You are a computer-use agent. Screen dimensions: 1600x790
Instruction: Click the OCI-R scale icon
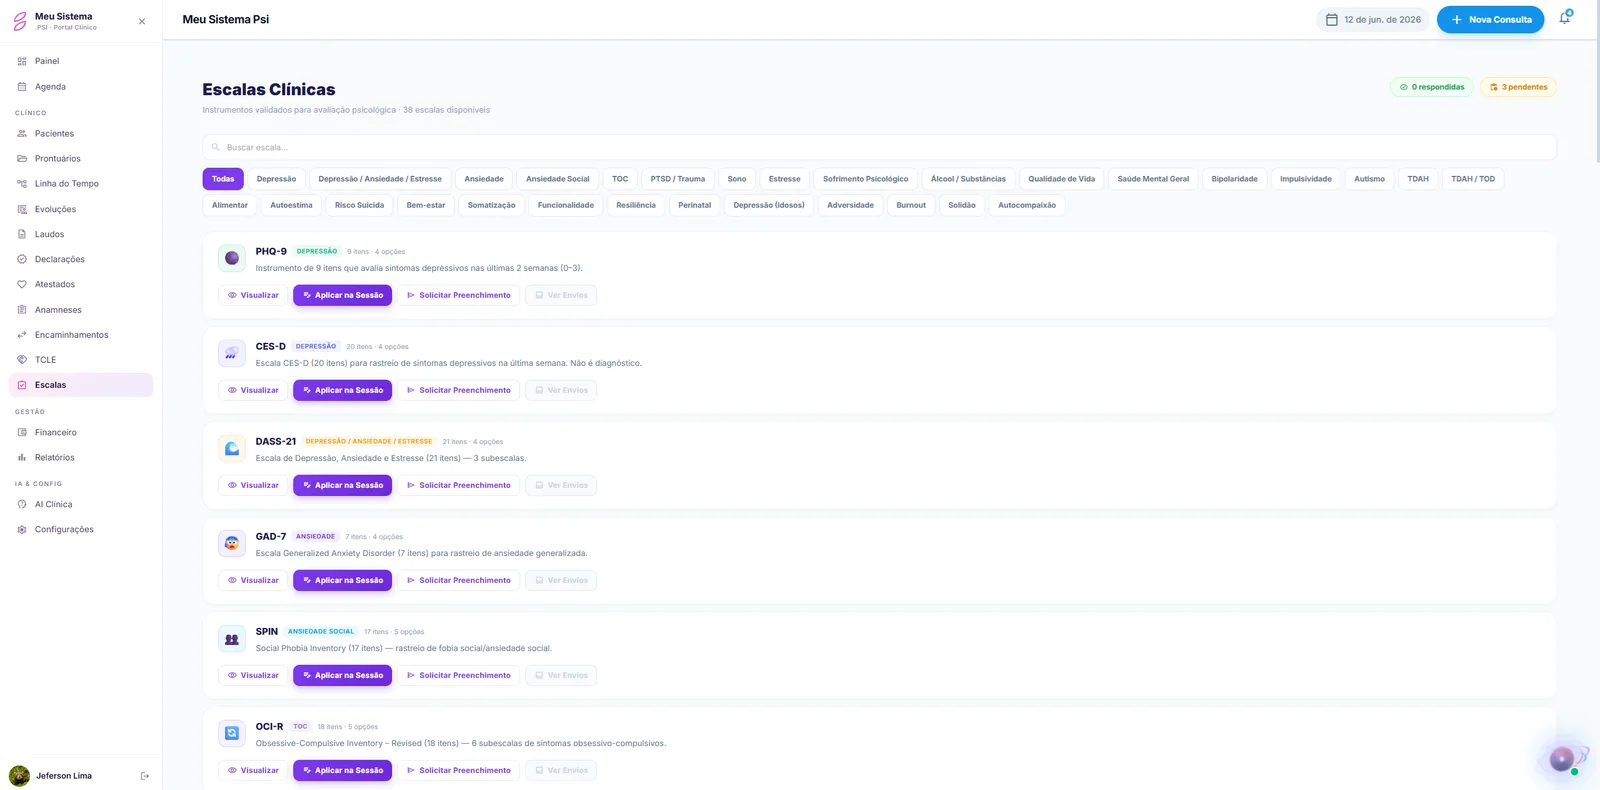coord(232,733)
